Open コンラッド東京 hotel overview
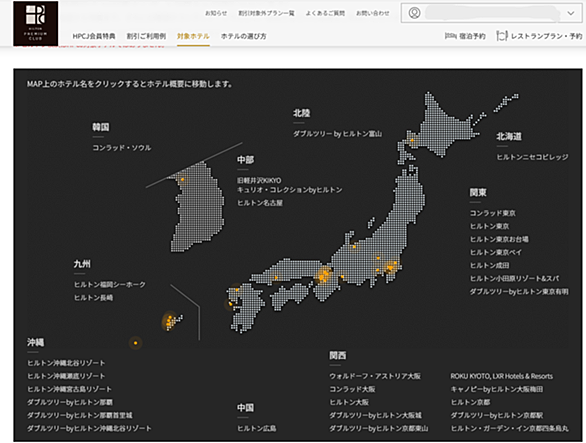 point(493,213)
